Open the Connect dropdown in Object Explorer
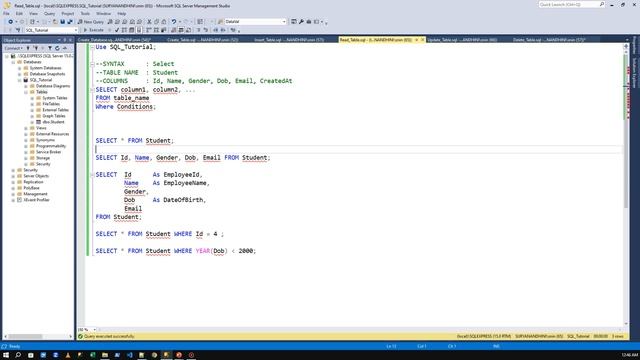 [13, 48]
